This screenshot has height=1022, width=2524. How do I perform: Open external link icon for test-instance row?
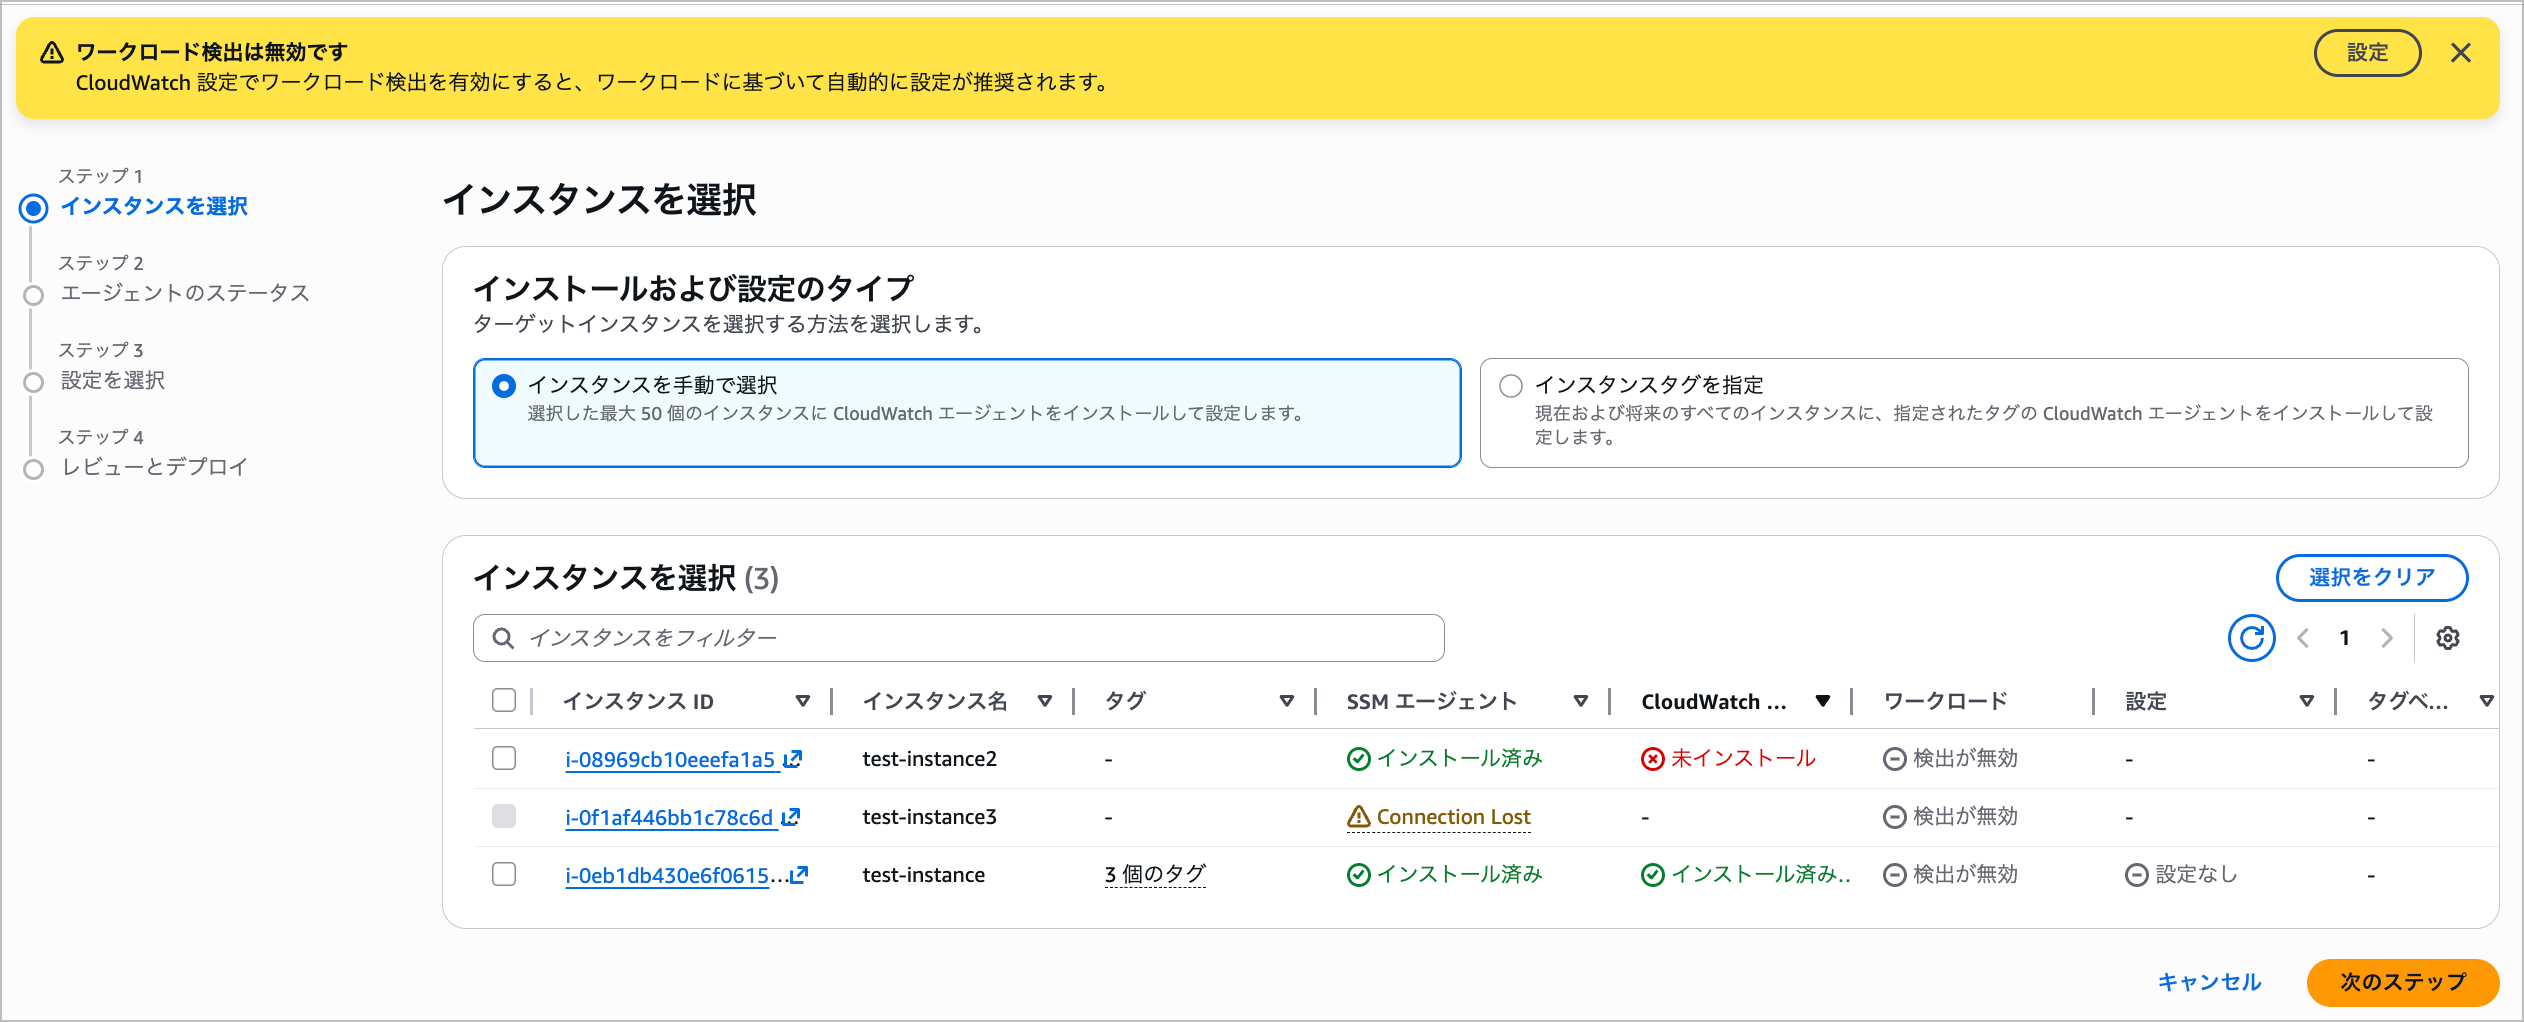pyautogui.click(x=798, y=875)
